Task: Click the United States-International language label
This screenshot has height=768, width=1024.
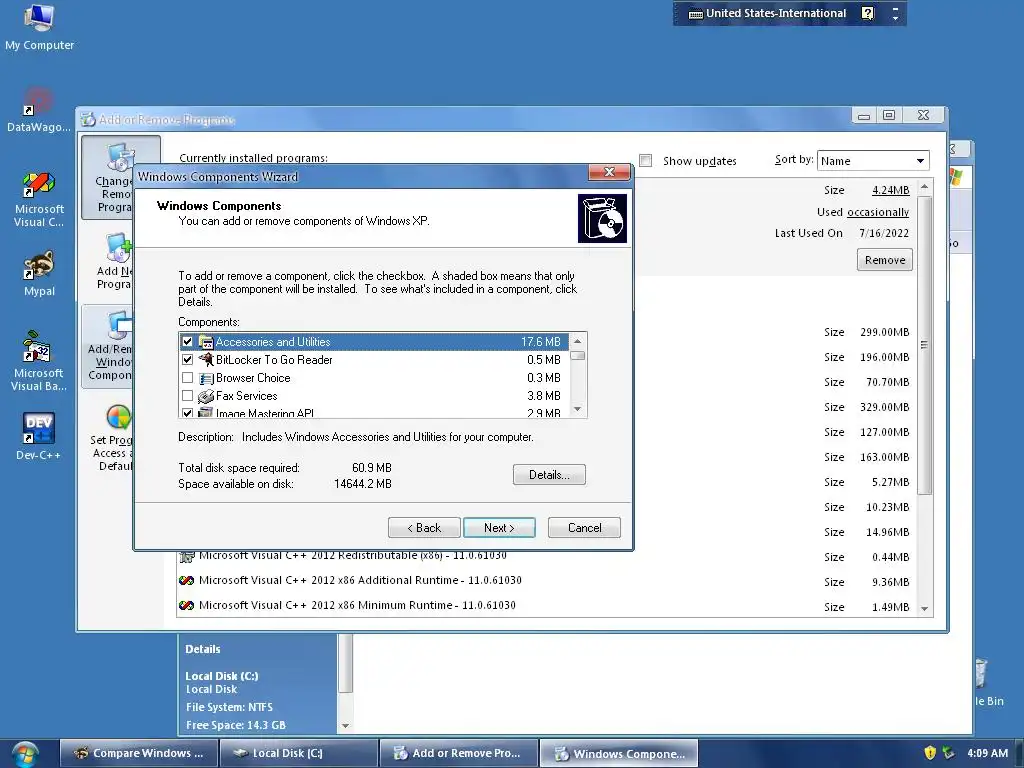Action: point(776,13)
